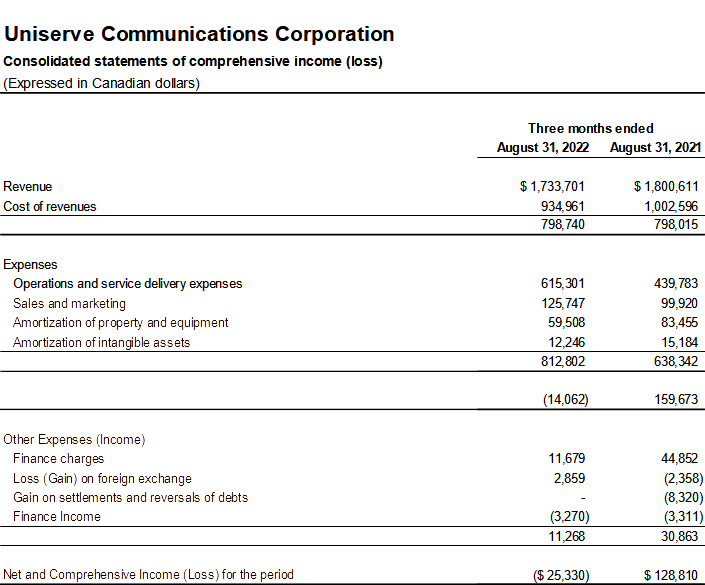Click intangible amortization value '12,246'
705x585 pixels.
(567, 343)
